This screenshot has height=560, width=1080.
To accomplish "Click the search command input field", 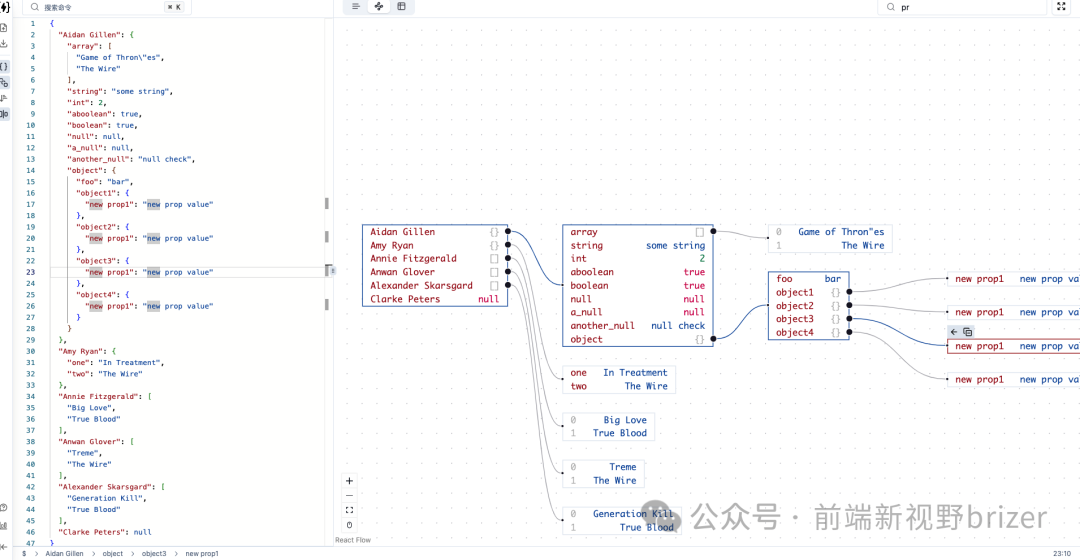I will pos(100,7).
